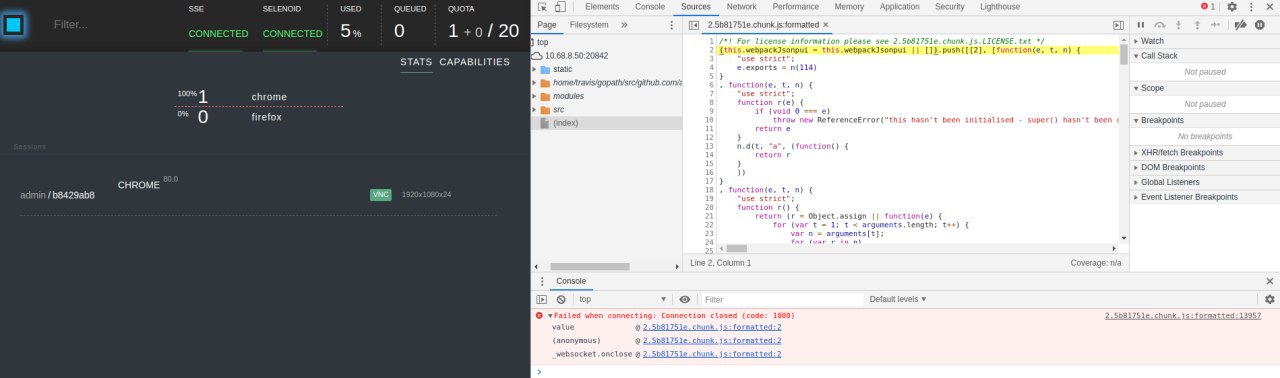Switch to the Performance tab

796,7
